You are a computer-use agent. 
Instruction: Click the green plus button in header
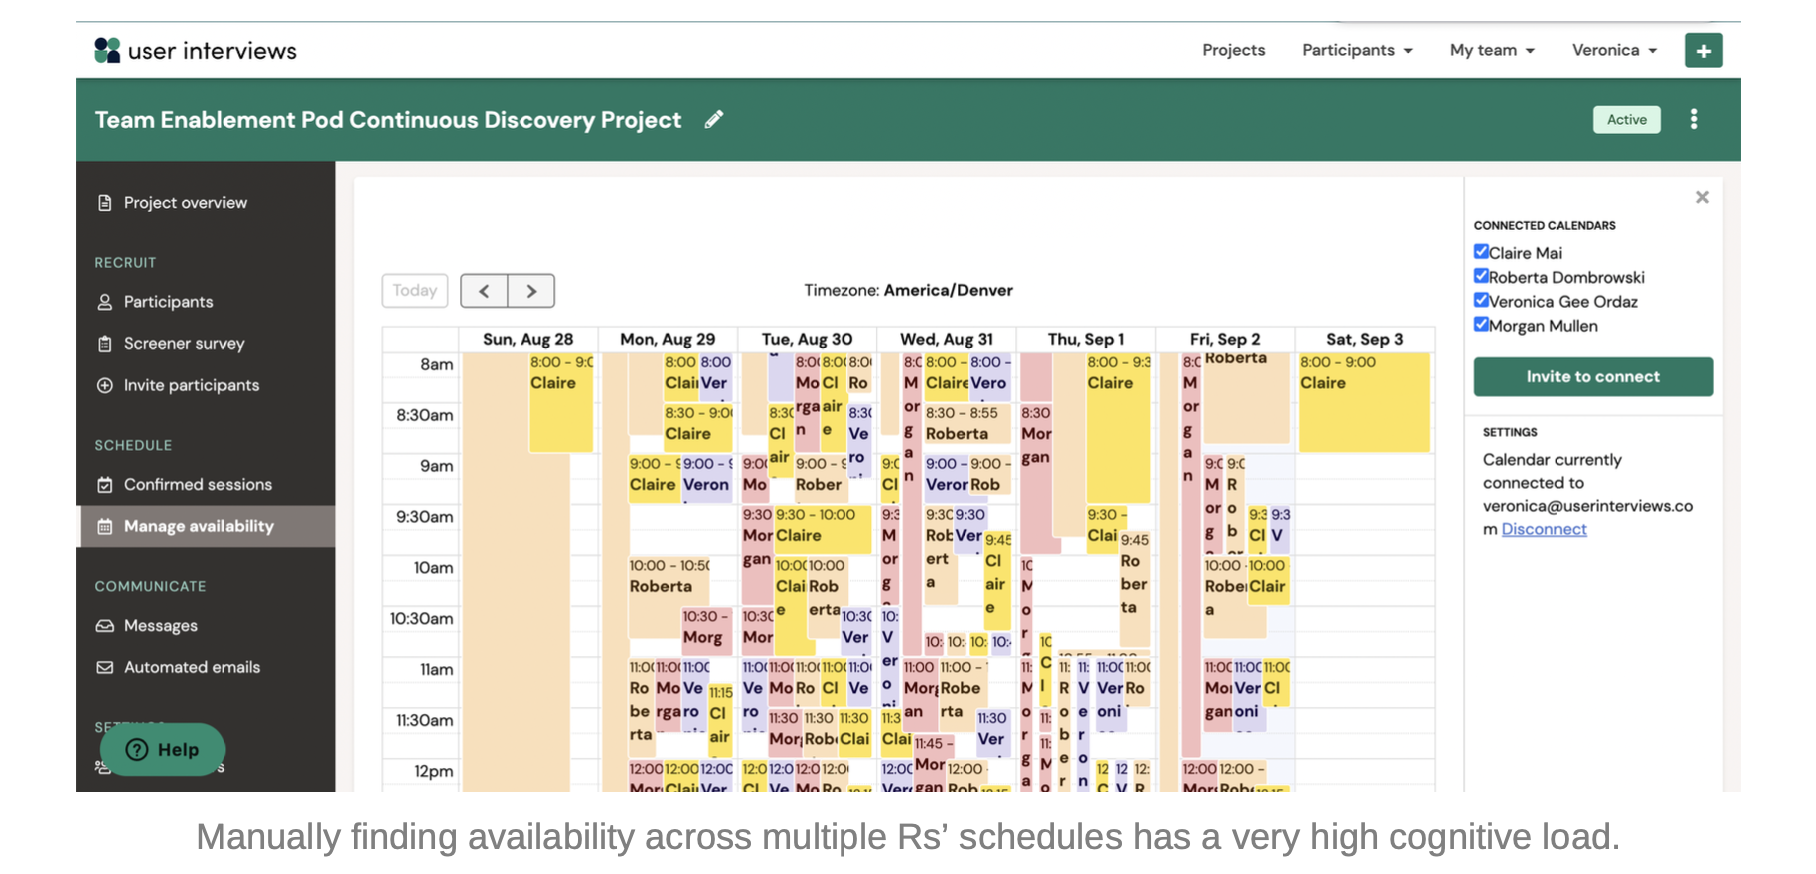pyautogui.click(x=1703, y=50)
